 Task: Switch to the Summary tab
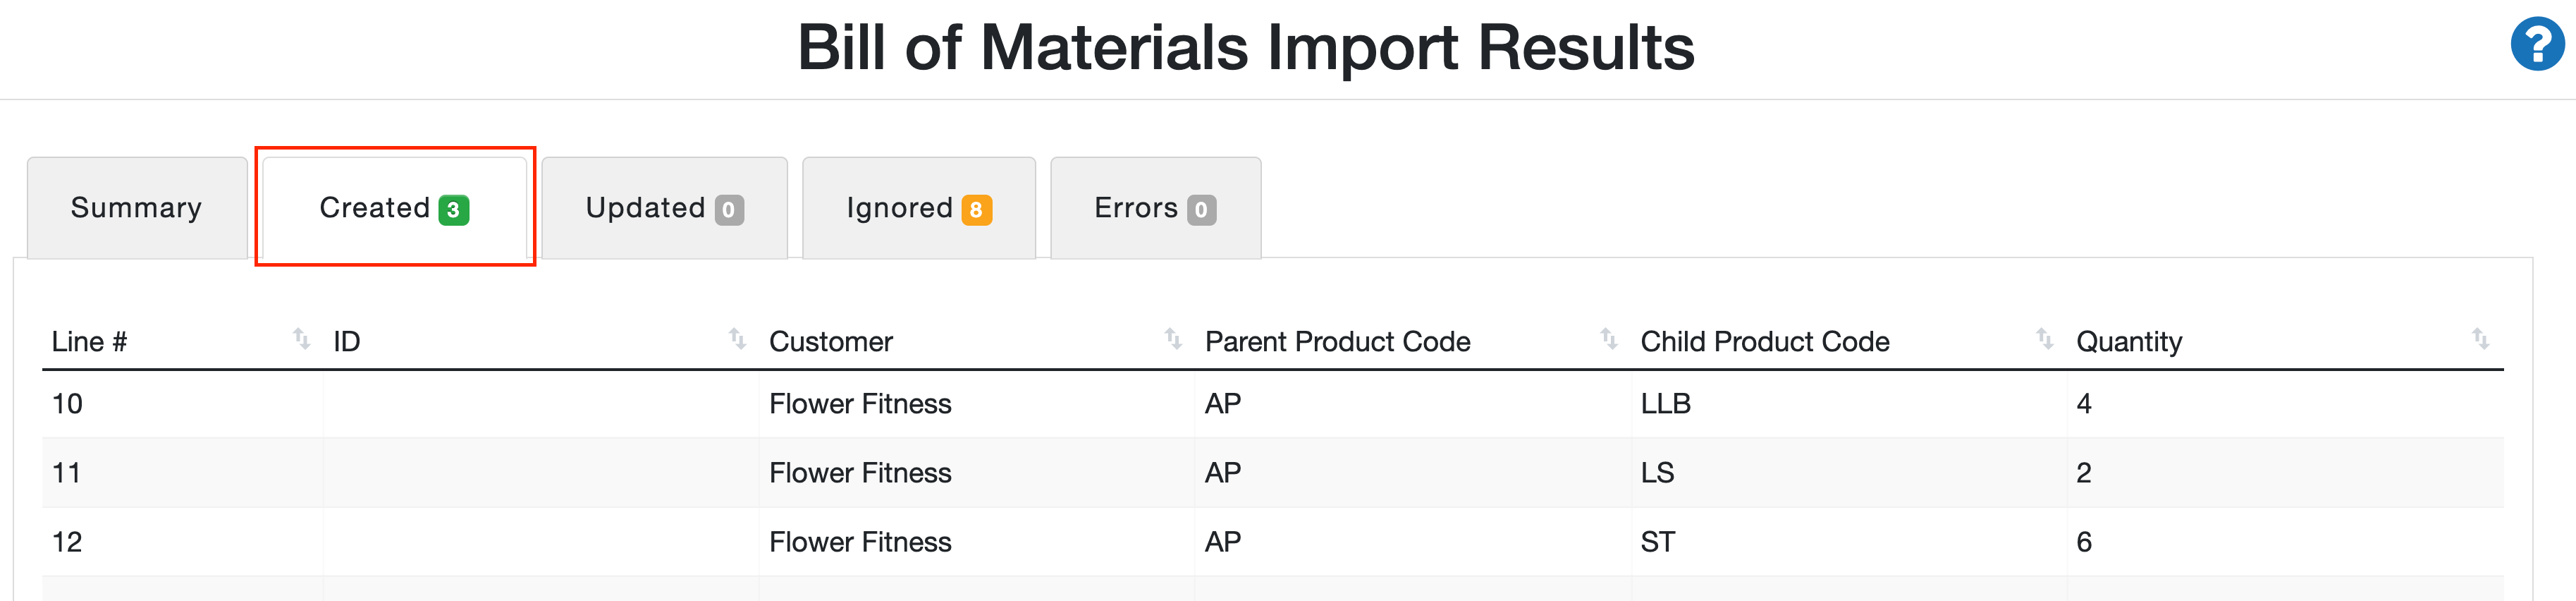coord(136,208)
